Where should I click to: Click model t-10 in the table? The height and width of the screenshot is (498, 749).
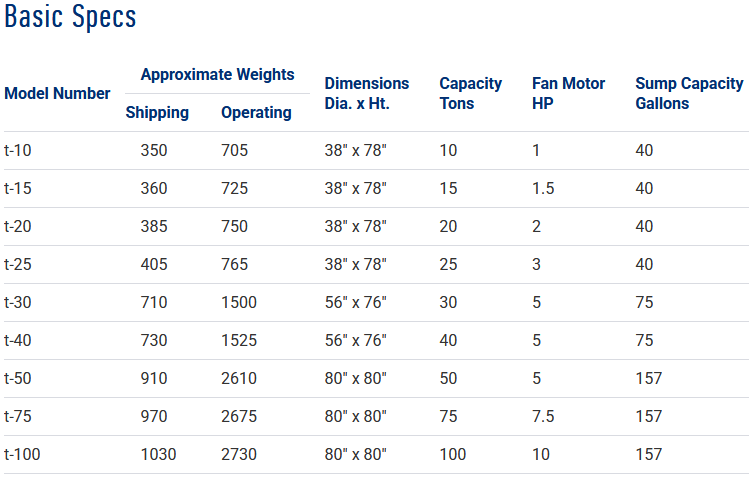click(18, 151)
